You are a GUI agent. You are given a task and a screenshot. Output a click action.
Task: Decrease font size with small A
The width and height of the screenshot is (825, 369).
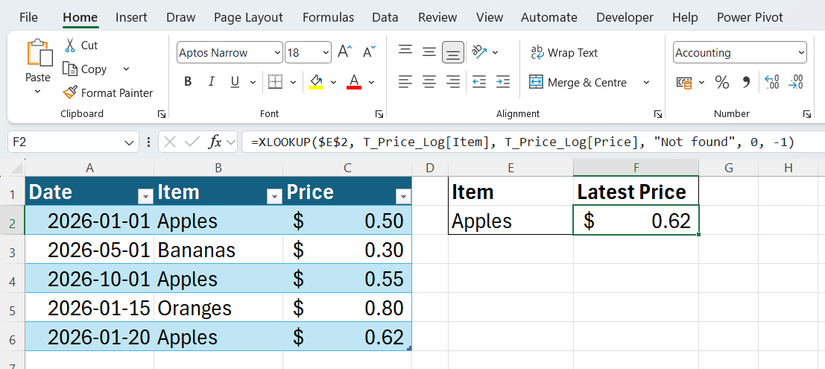370,52
